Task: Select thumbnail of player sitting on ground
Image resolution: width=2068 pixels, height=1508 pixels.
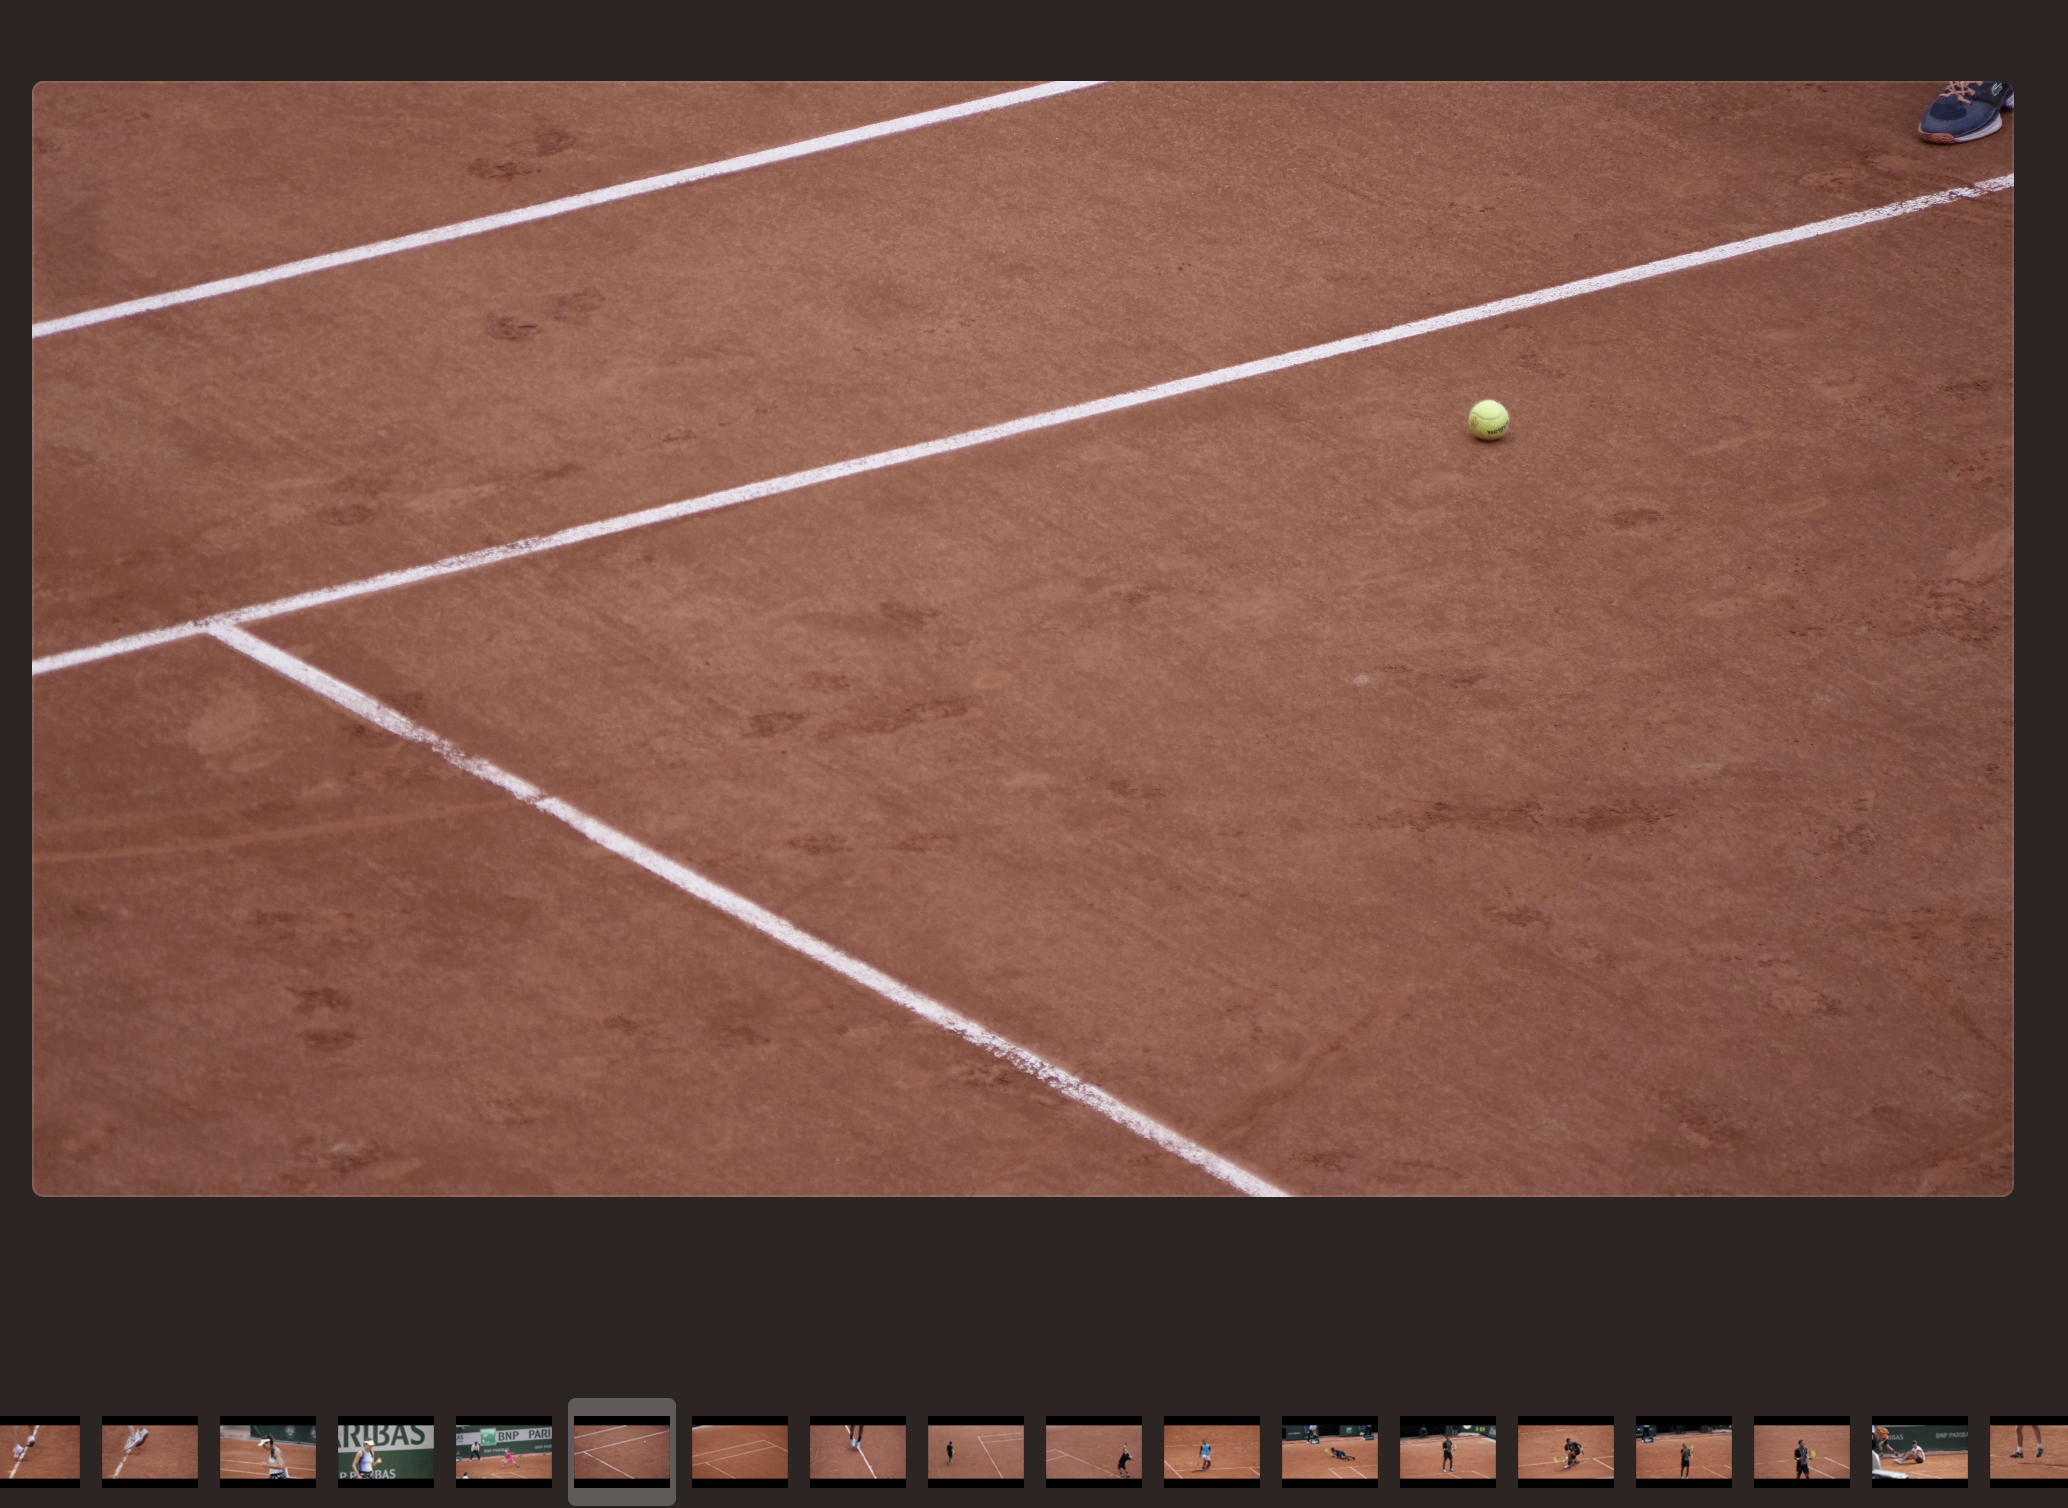Action: pyautogui.click(x=1920, y=1451)
